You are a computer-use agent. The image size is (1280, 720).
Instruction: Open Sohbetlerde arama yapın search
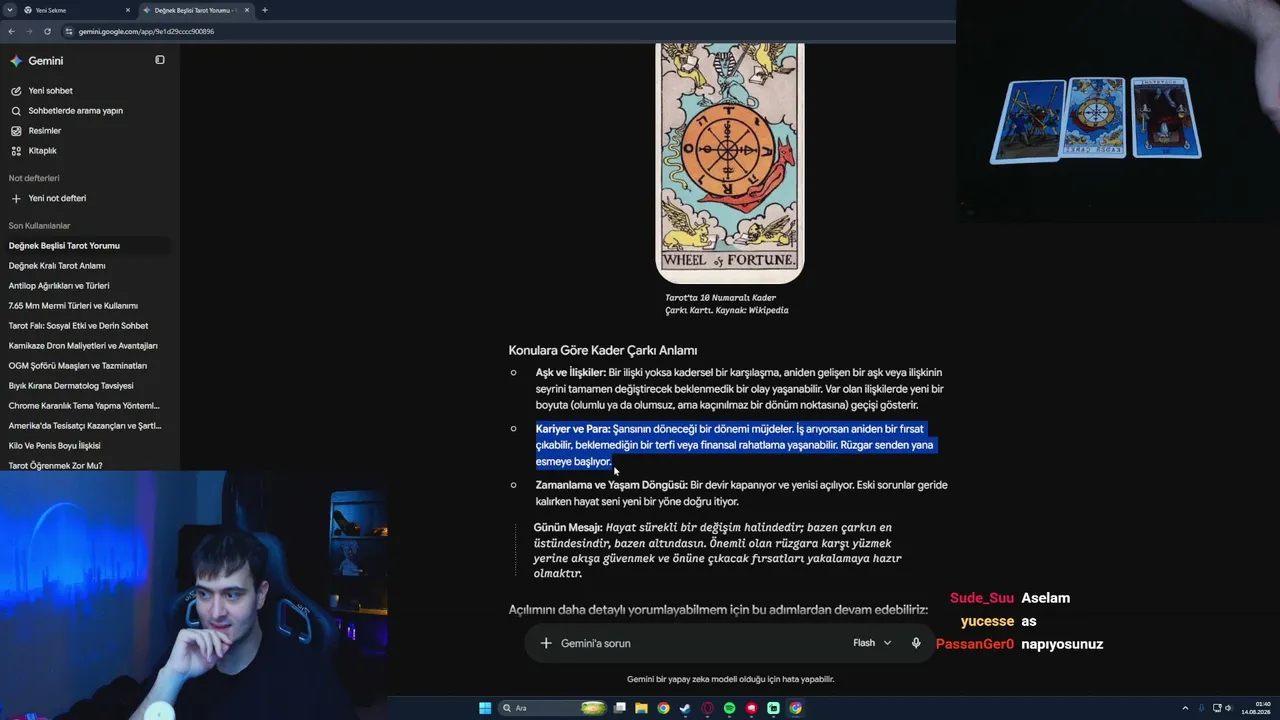(66, 111)
